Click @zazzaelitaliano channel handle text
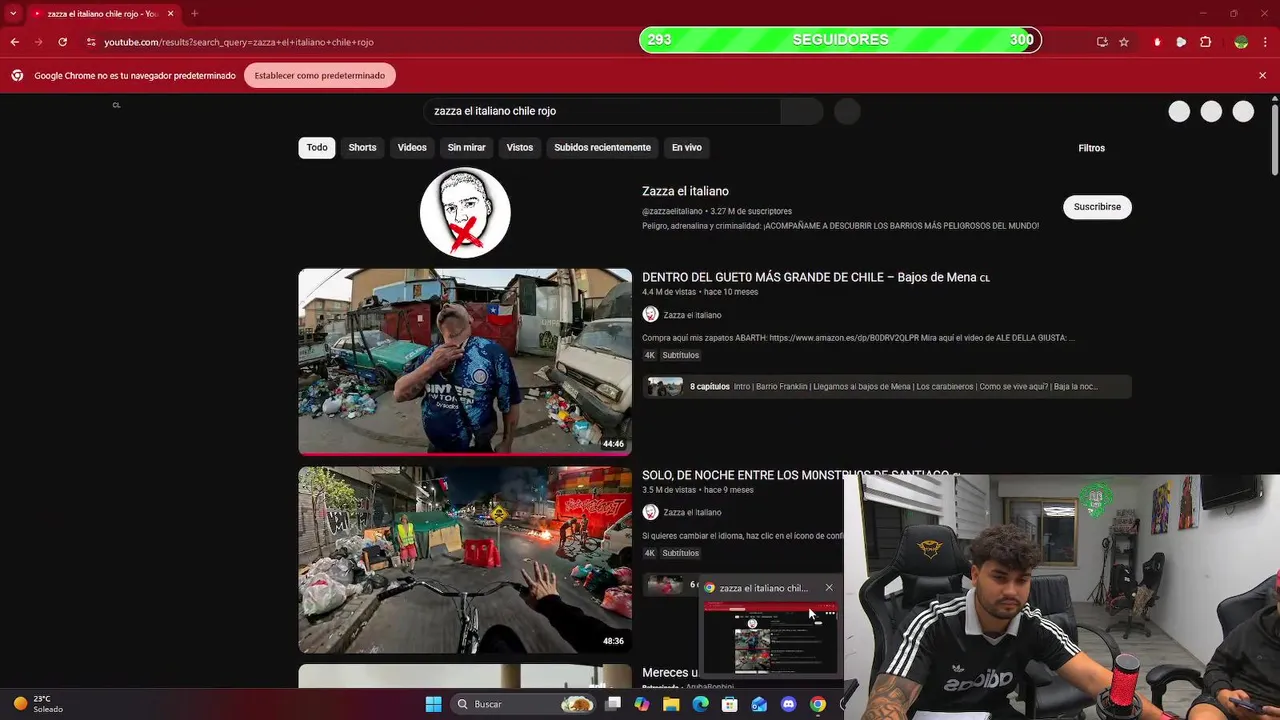Image resolution: width=1280 pixels, height=720 pixels. point(672,211)
